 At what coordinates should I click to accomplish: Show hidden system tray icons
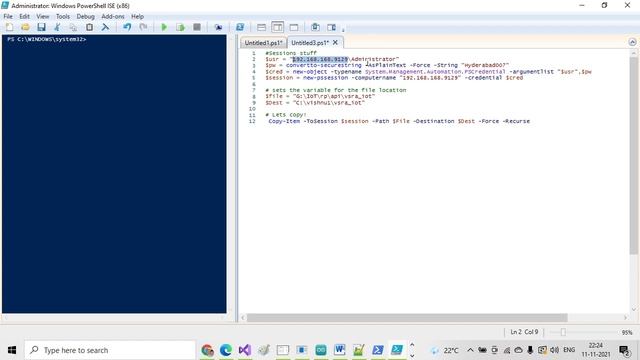(470, 350)
